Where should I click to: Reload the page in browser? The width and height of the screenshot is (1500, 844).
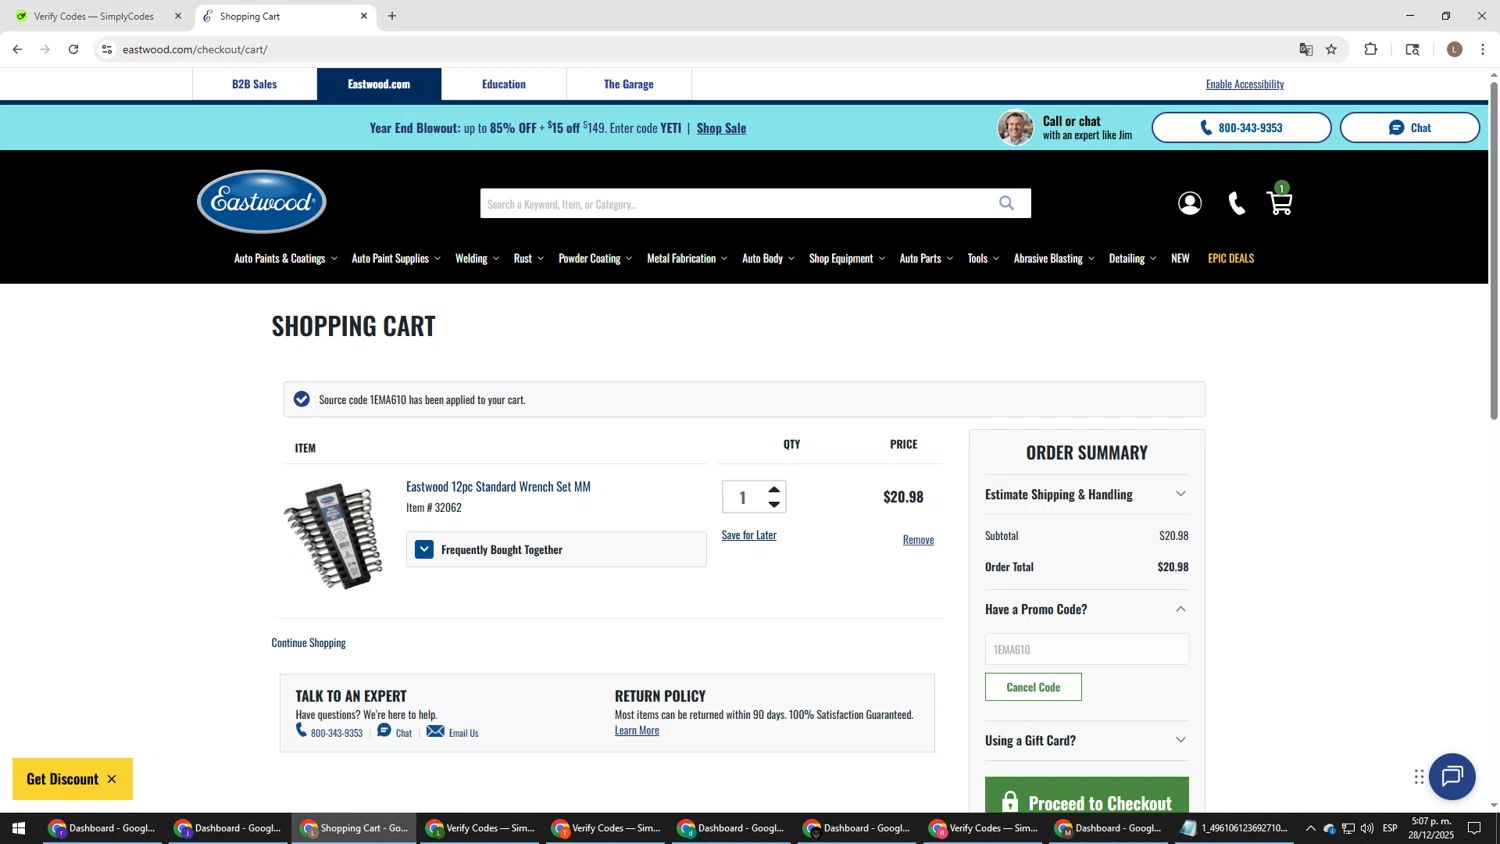tap(73, 49)
